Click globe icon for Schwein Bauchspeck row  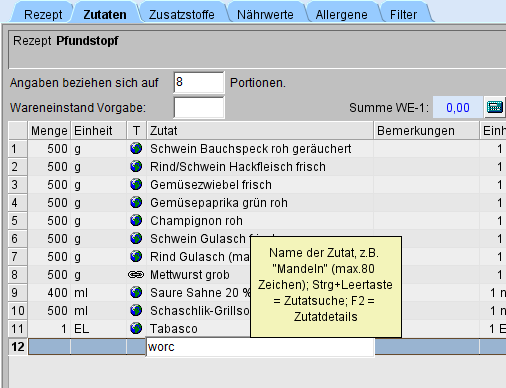click(x=136, y=148)
